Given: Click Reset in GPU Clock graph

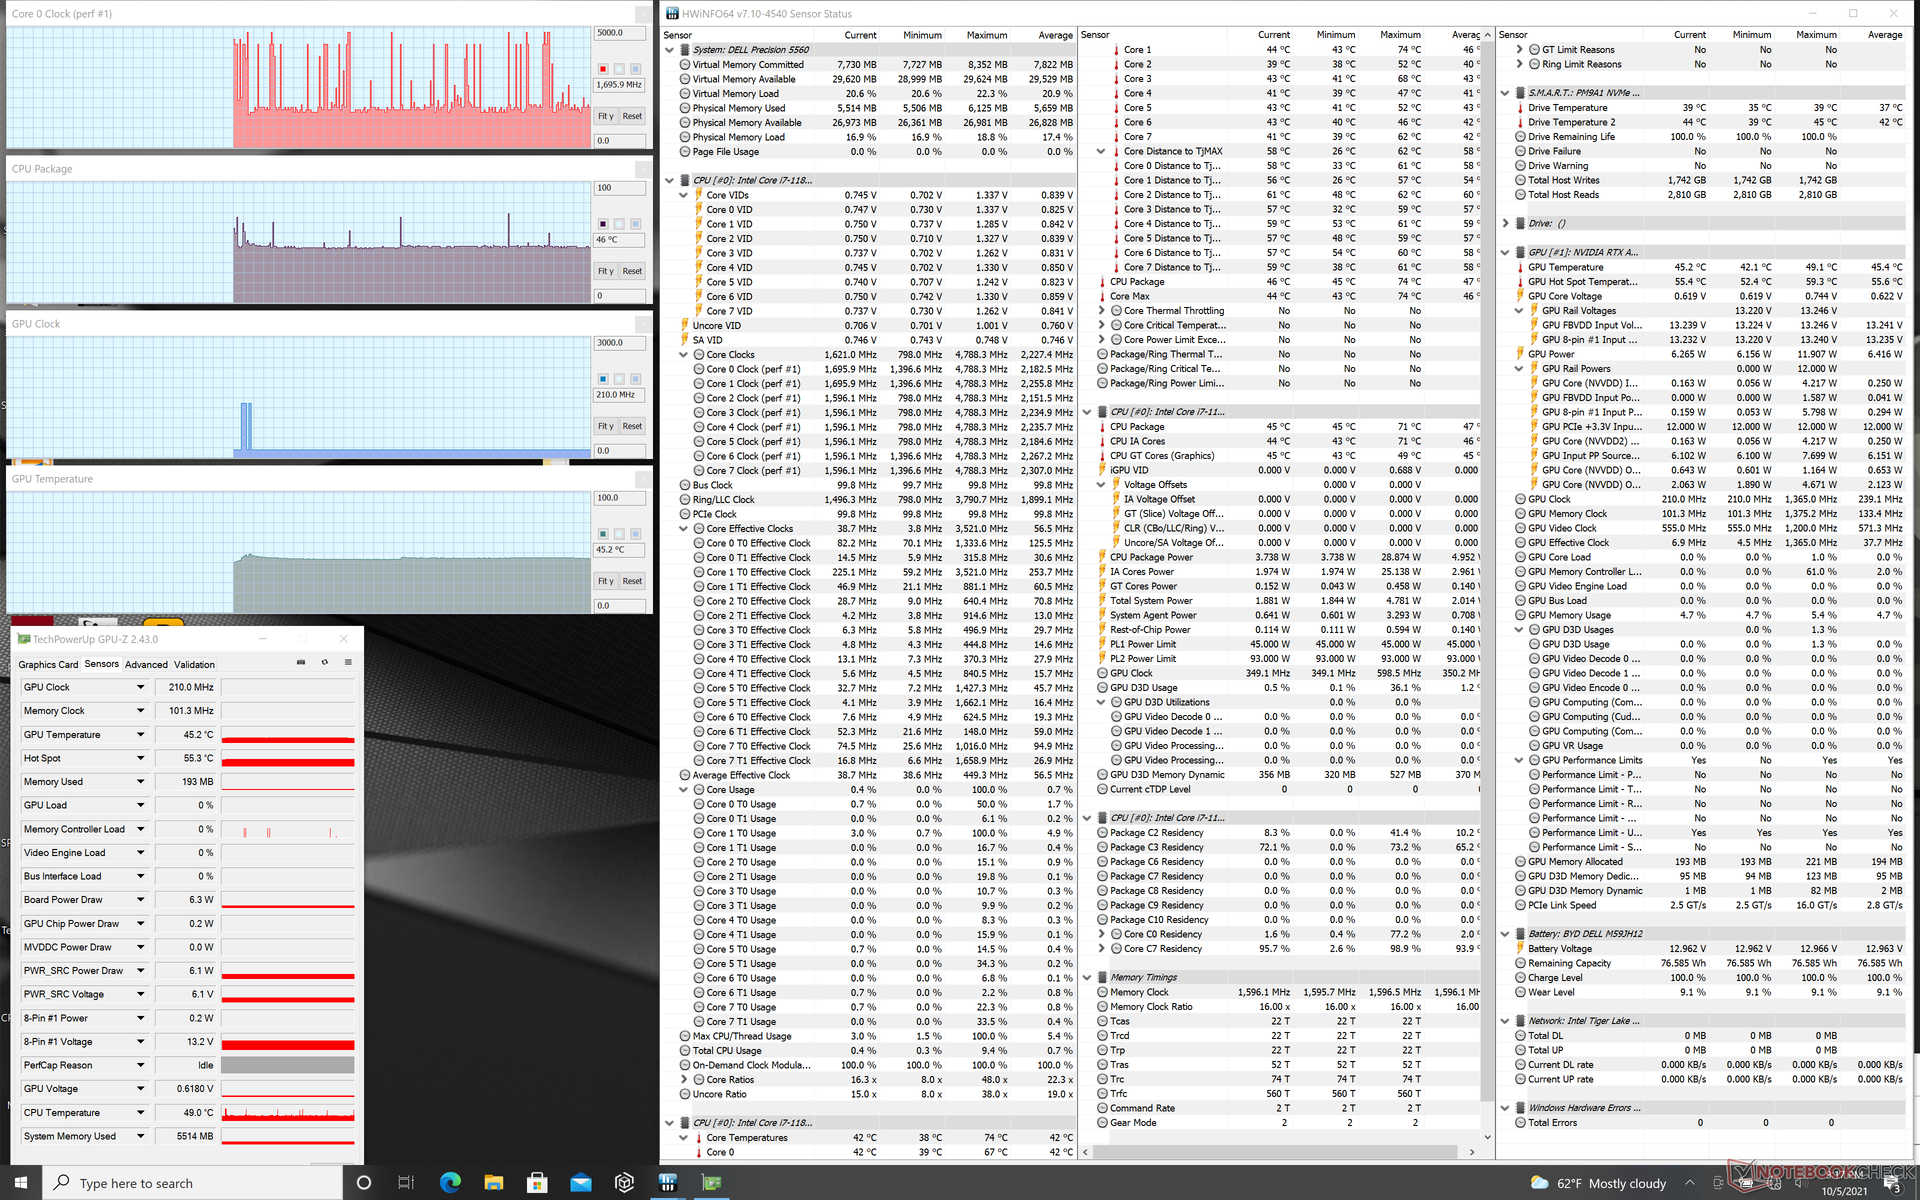Looking at the screenshot, I should pyautogui.click(x=632, y=426).
